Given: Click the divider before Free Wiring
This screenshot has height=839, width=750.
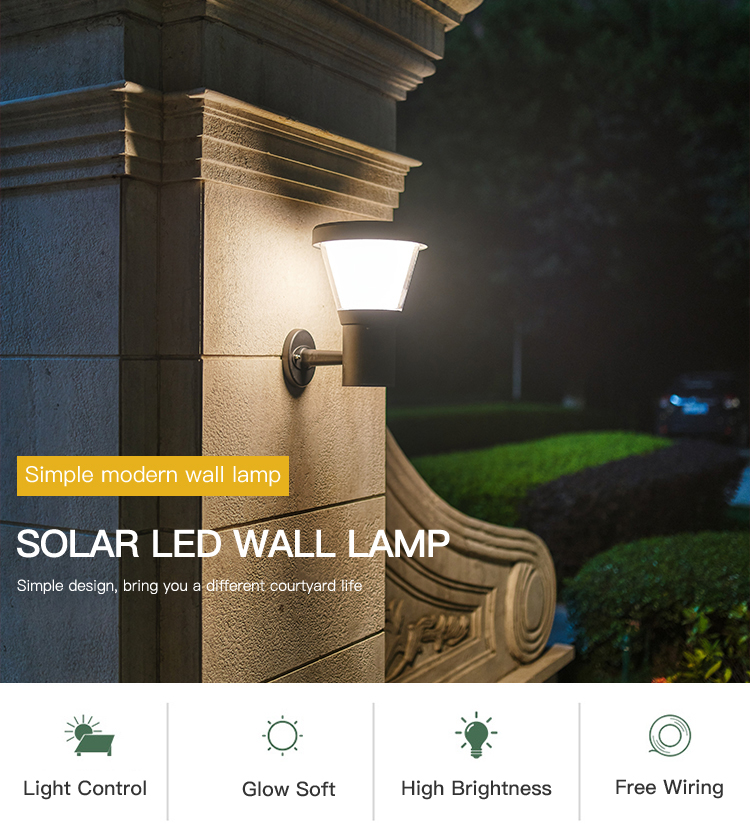Looking at the screenshot, I should (x=579, y=761).
